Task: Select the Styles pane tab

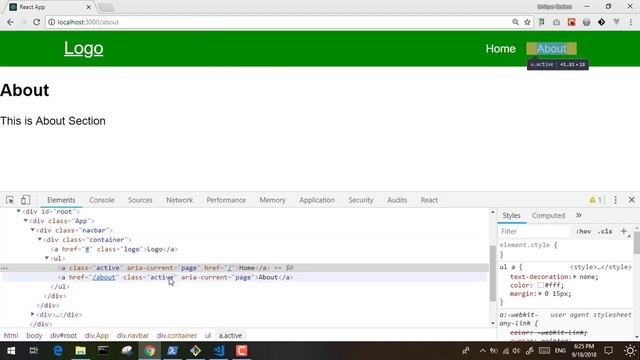Action: 511,216
